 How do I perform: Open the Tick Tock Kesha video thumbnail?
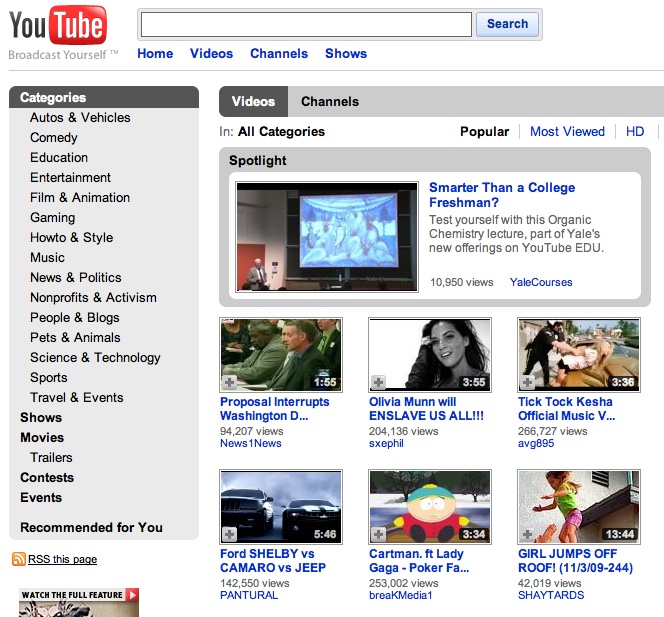click(579, 355)
